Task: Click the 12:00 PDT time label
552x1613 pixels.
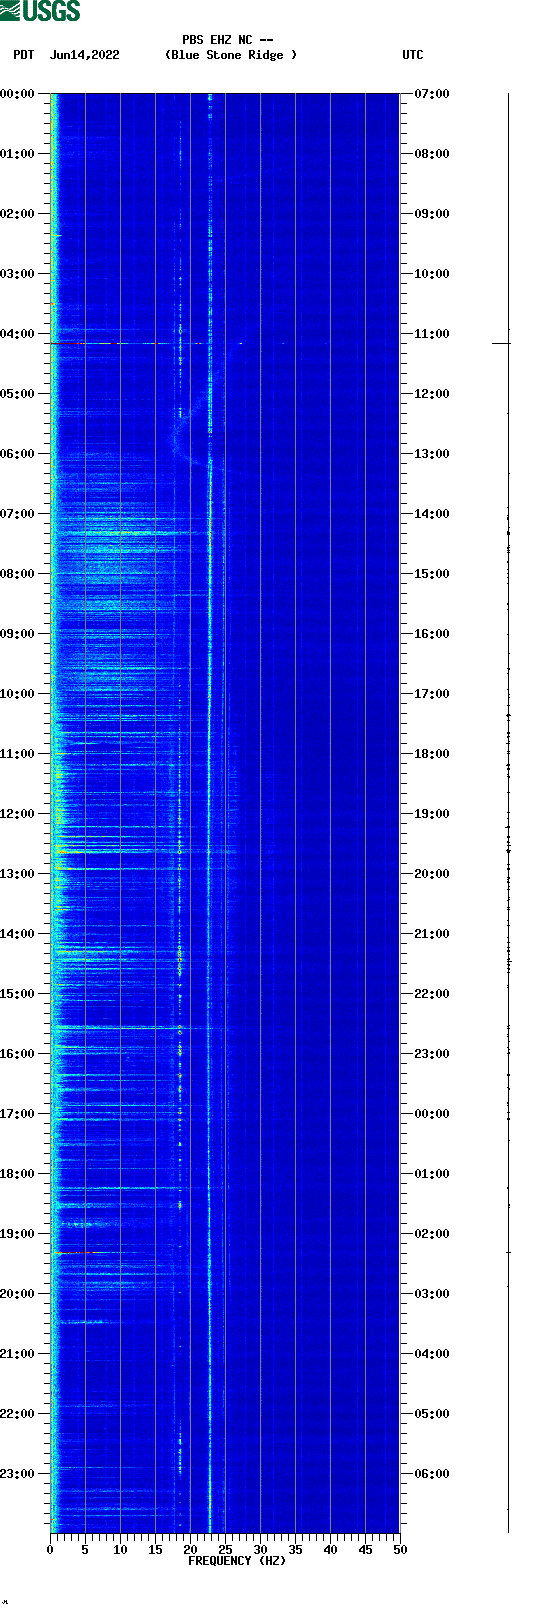Action: point(18,814)
